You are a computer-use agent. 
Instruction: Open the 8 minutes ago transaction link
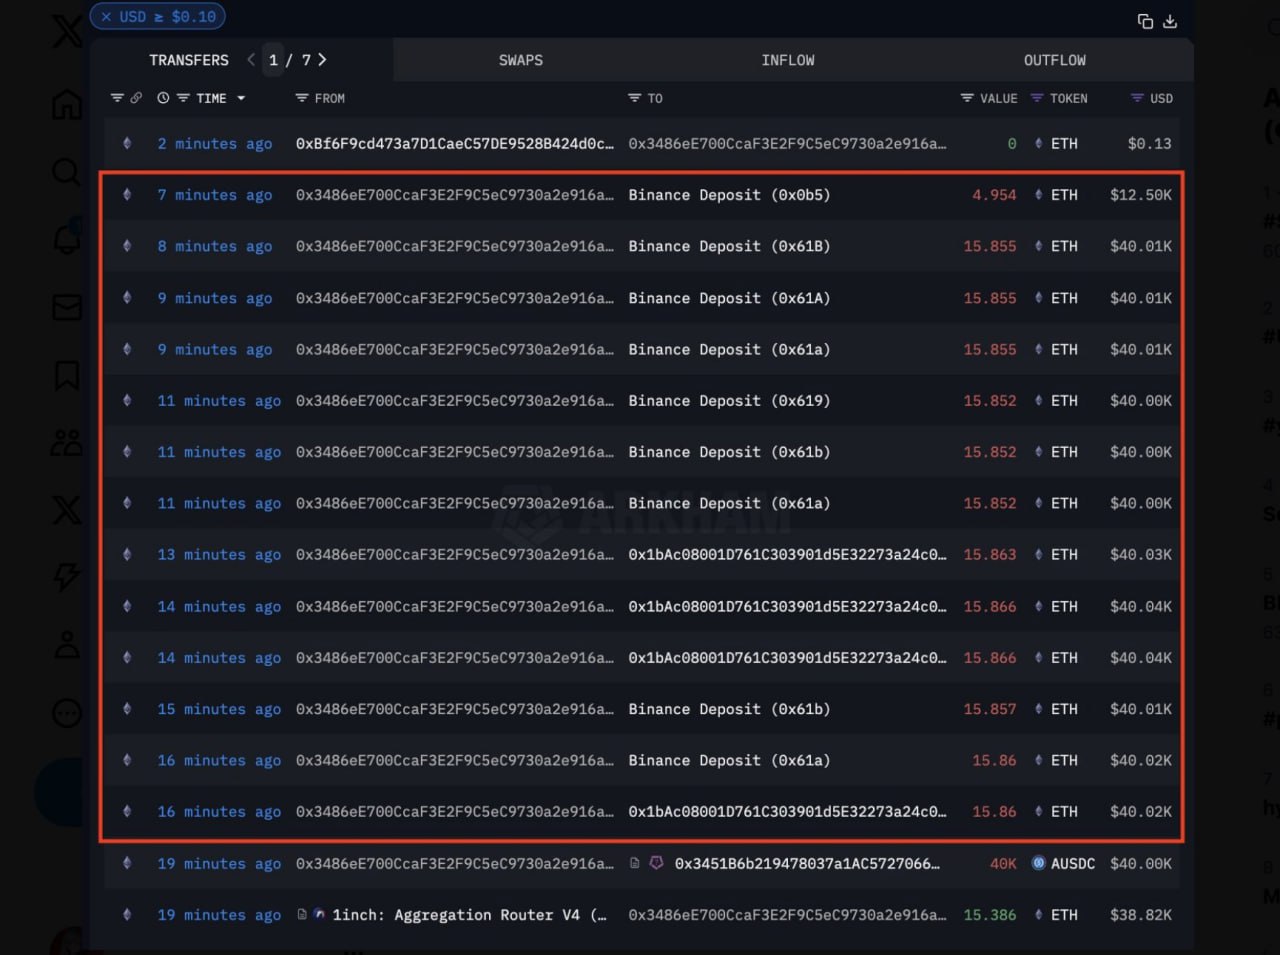click(x=214, y=246)
